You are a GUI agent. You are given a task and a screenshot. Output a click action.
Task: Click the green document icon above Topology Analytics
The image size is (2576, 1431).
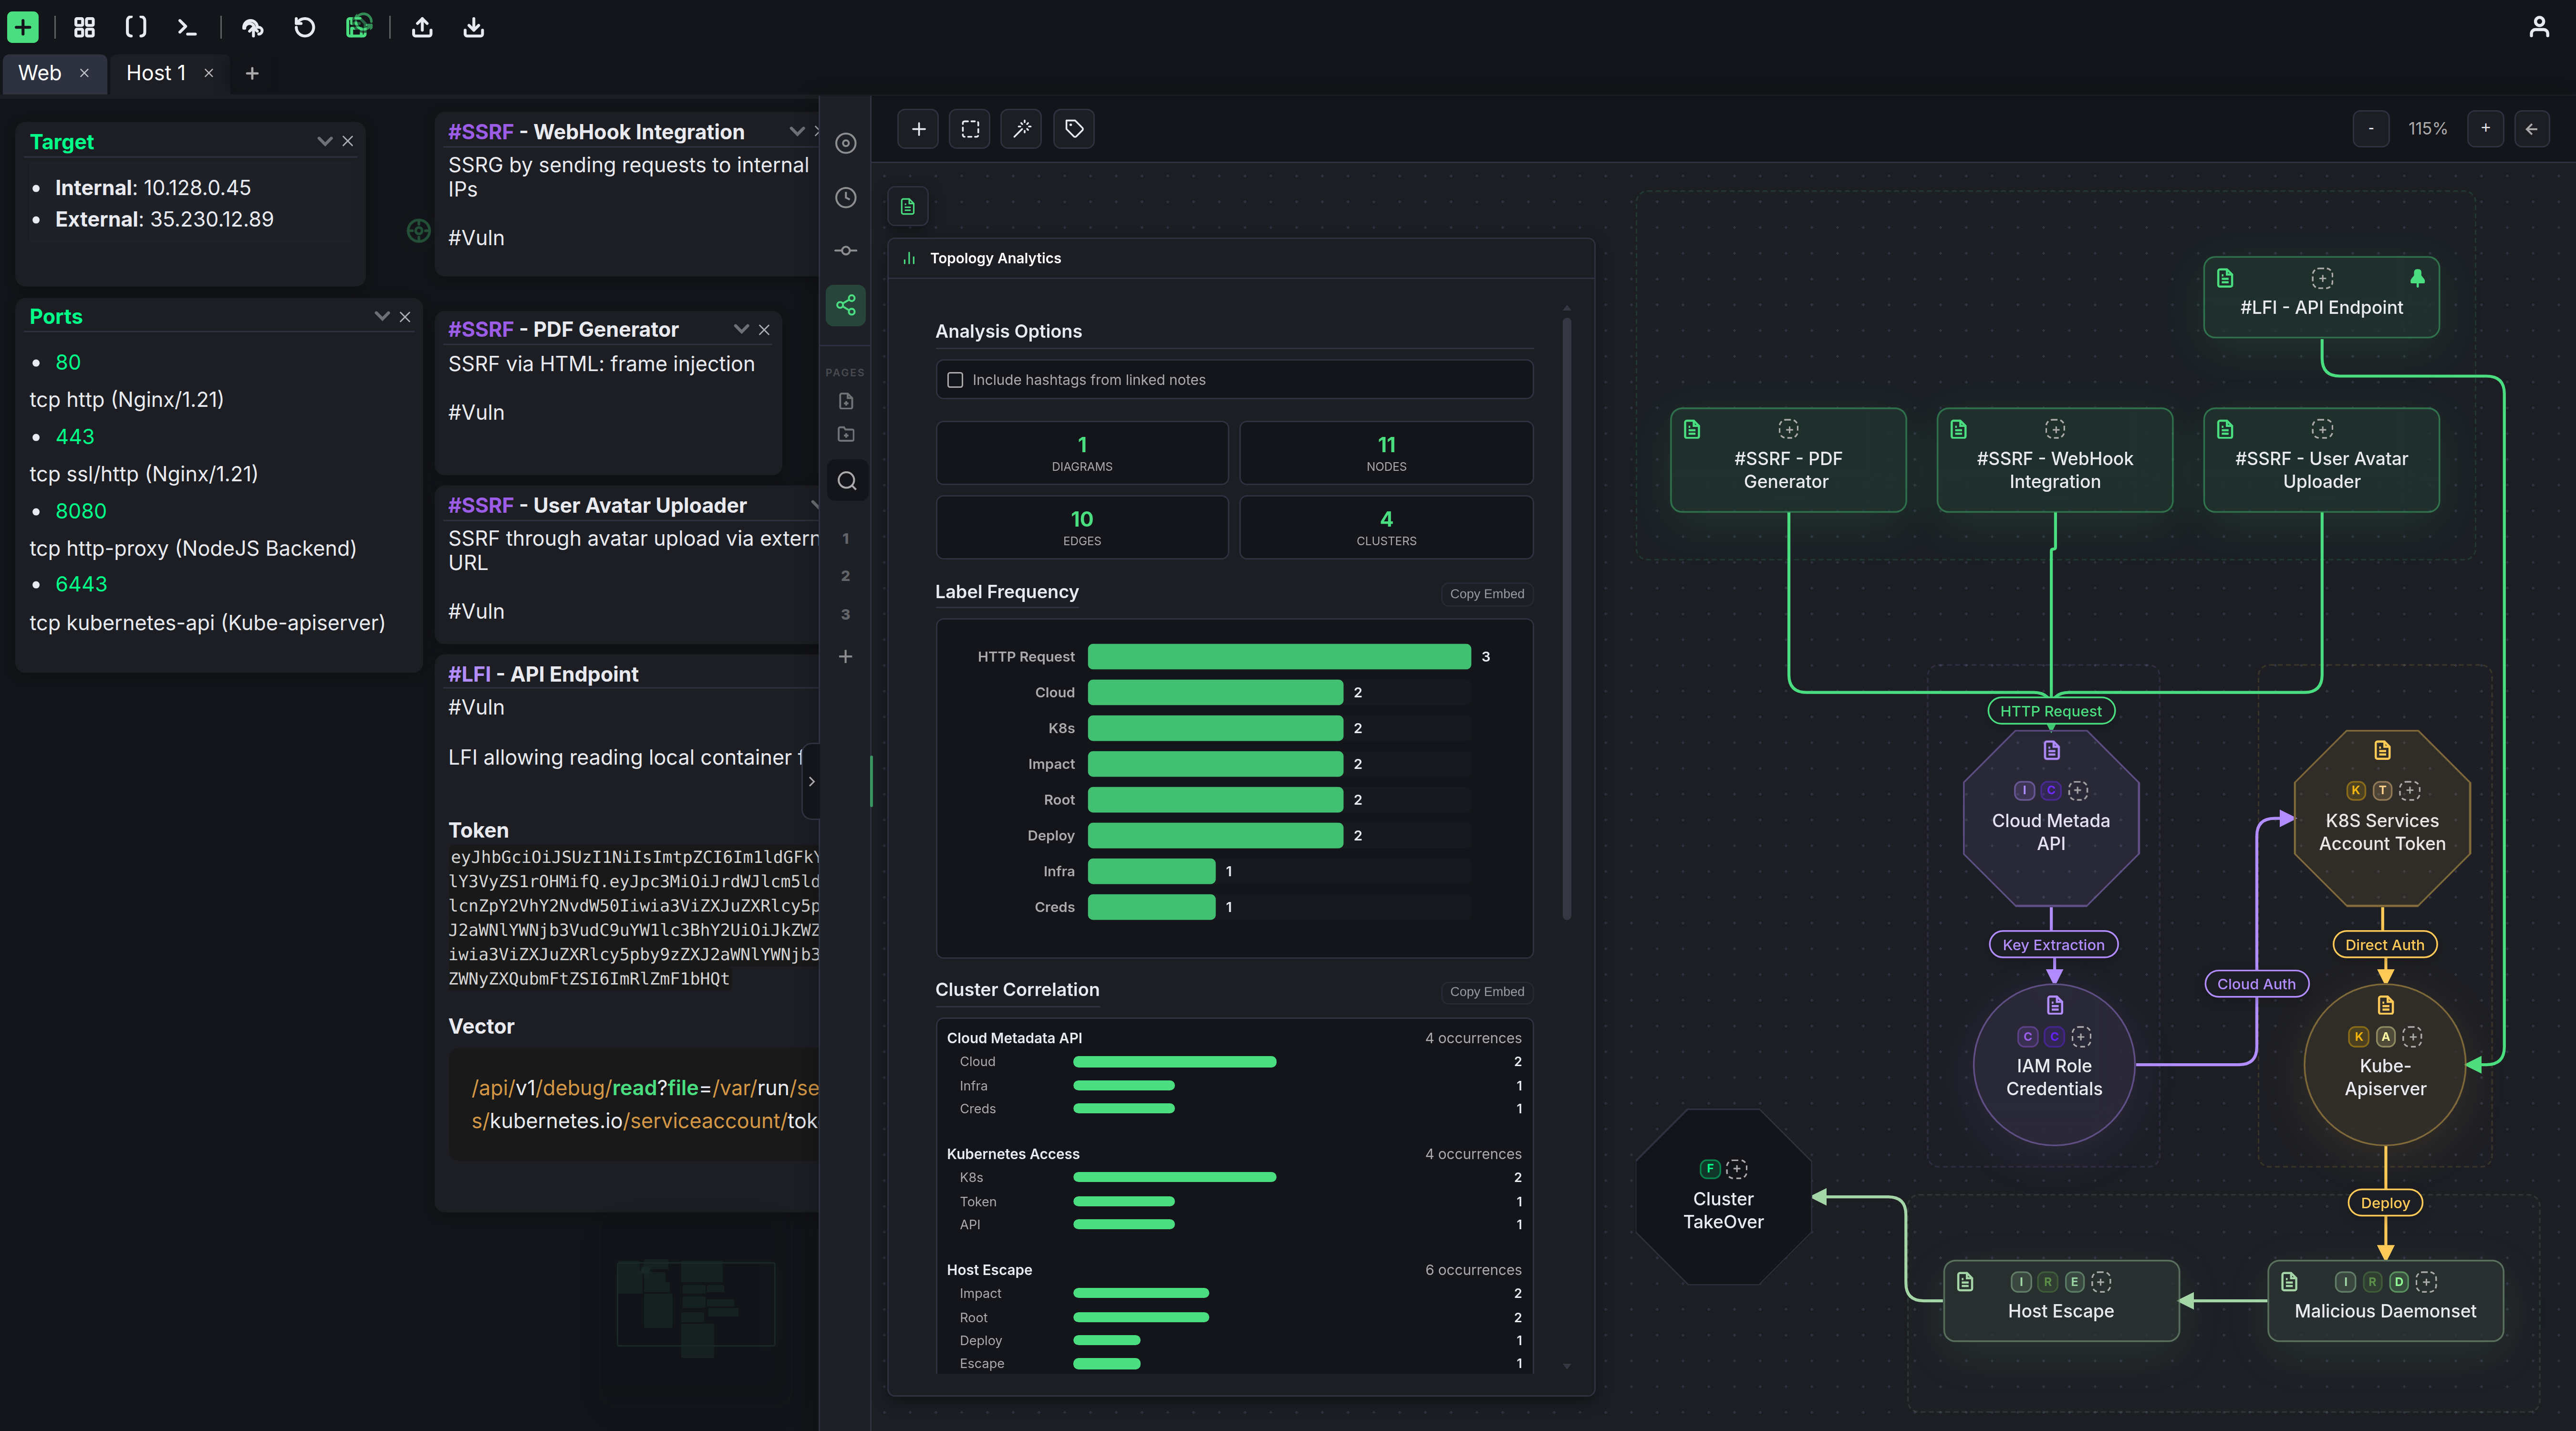tap(908, 207)
